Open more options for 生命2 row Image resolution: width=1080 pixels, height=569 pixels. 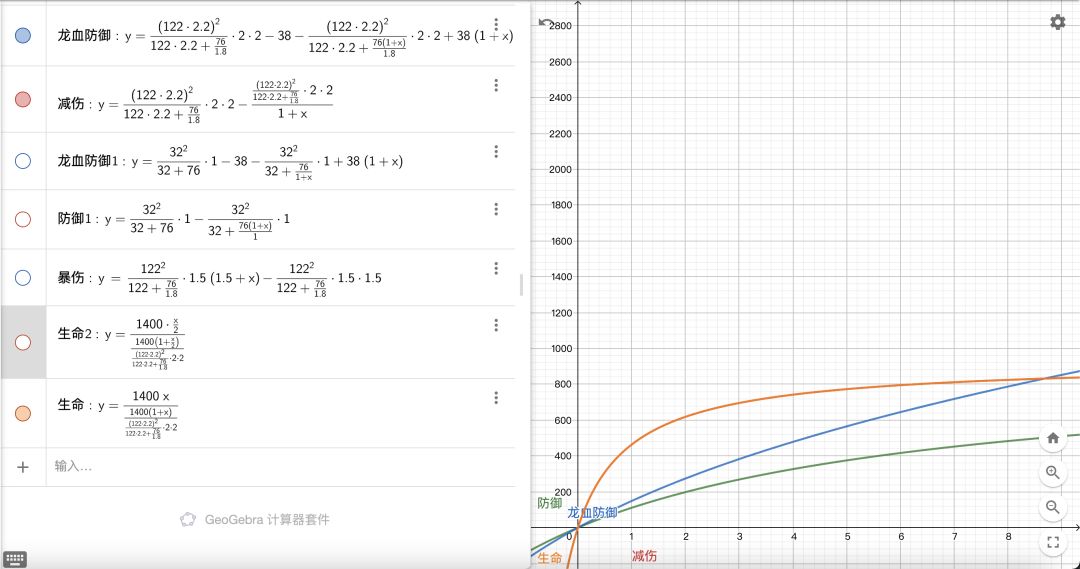(496, 325)
